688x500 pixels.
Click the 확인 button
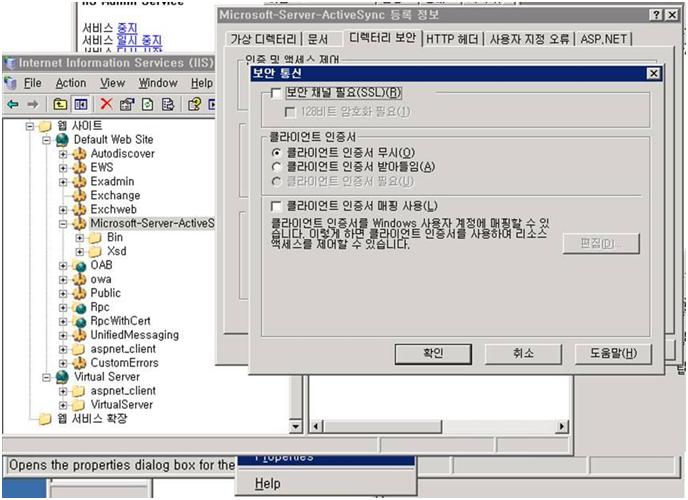pyautogui.click(x=433, y=354)
